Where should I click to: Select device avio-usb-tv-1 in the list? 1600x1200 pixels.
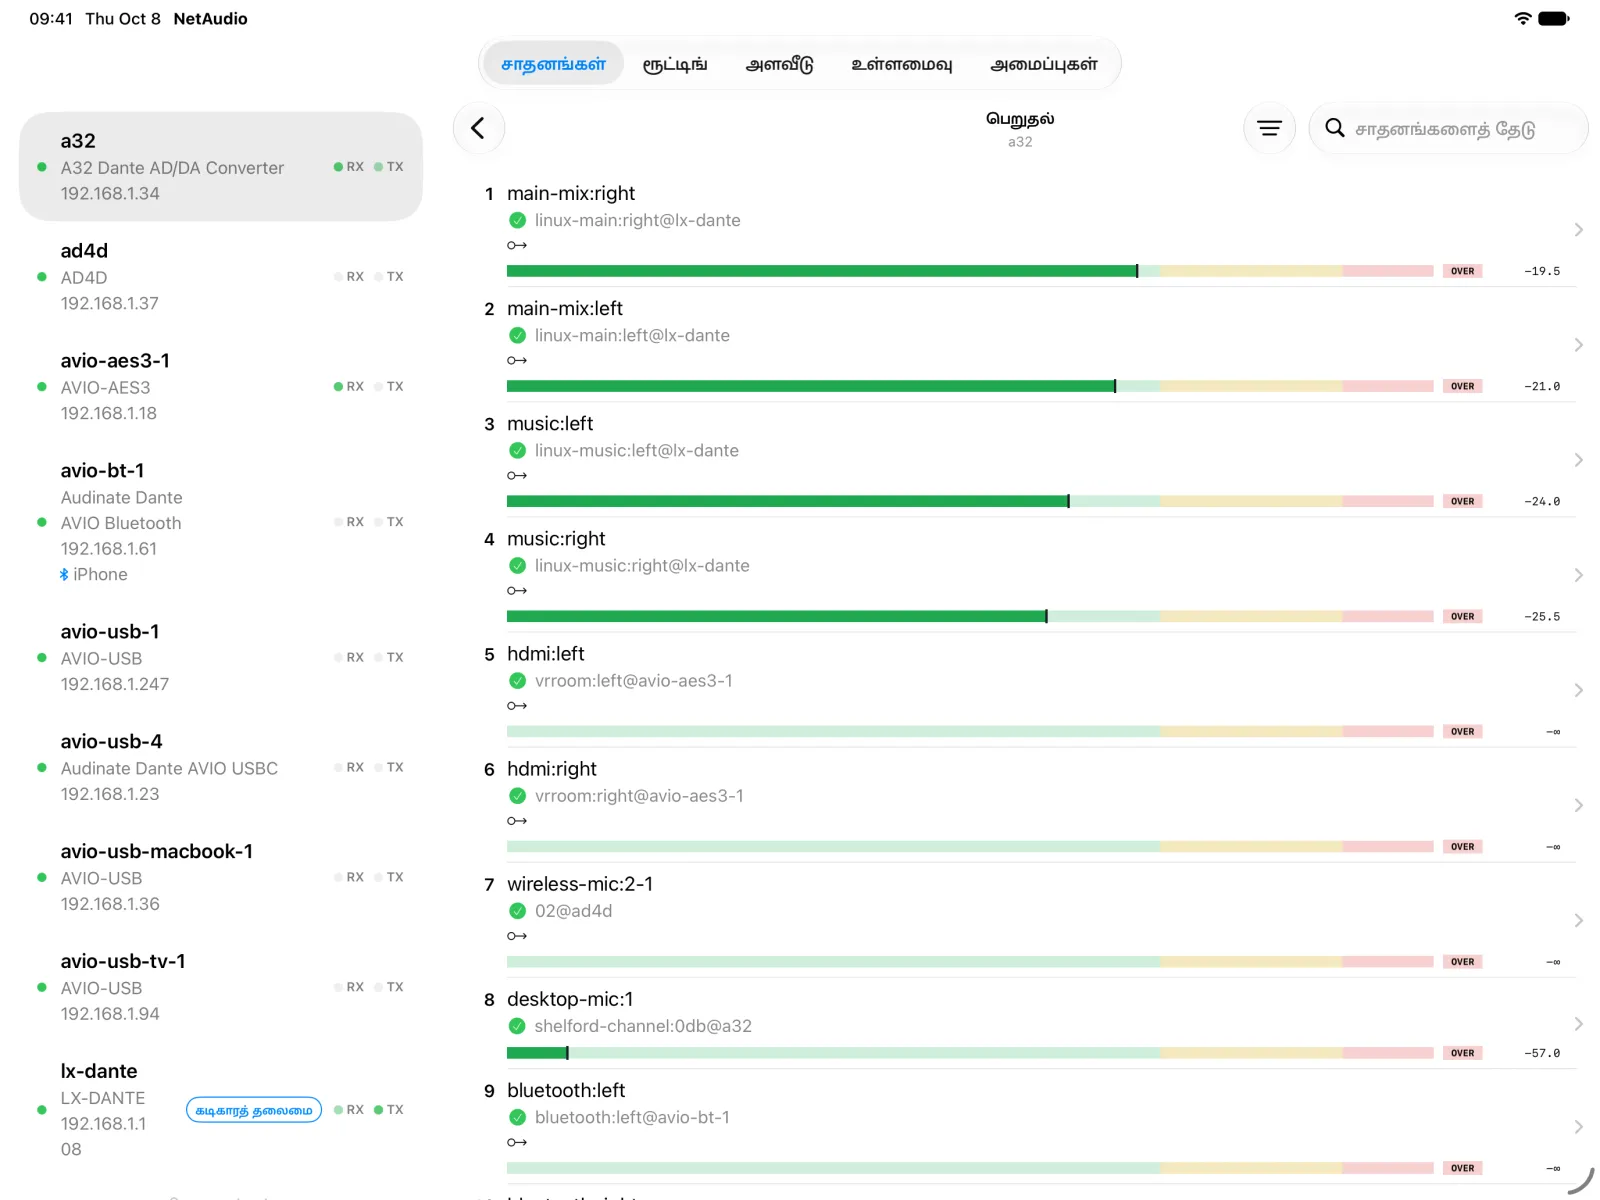221,987
